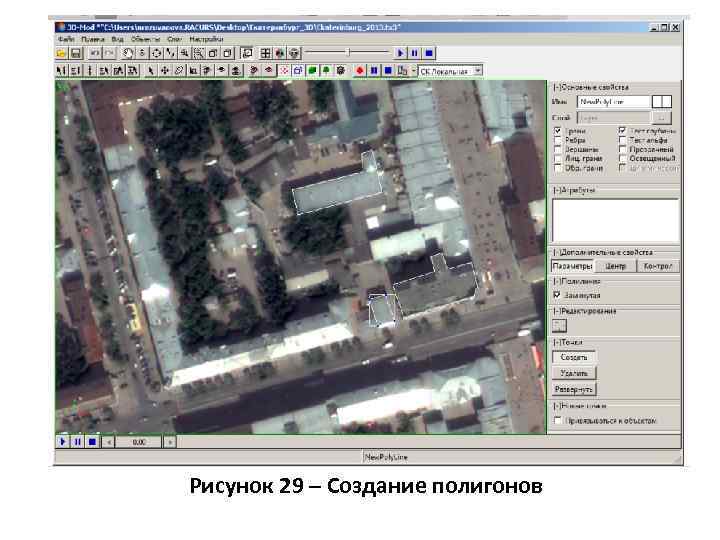Screen dimensions: 720x540
Task: Toggle the Тест глубины checkbox
Action: pos(622,131)
